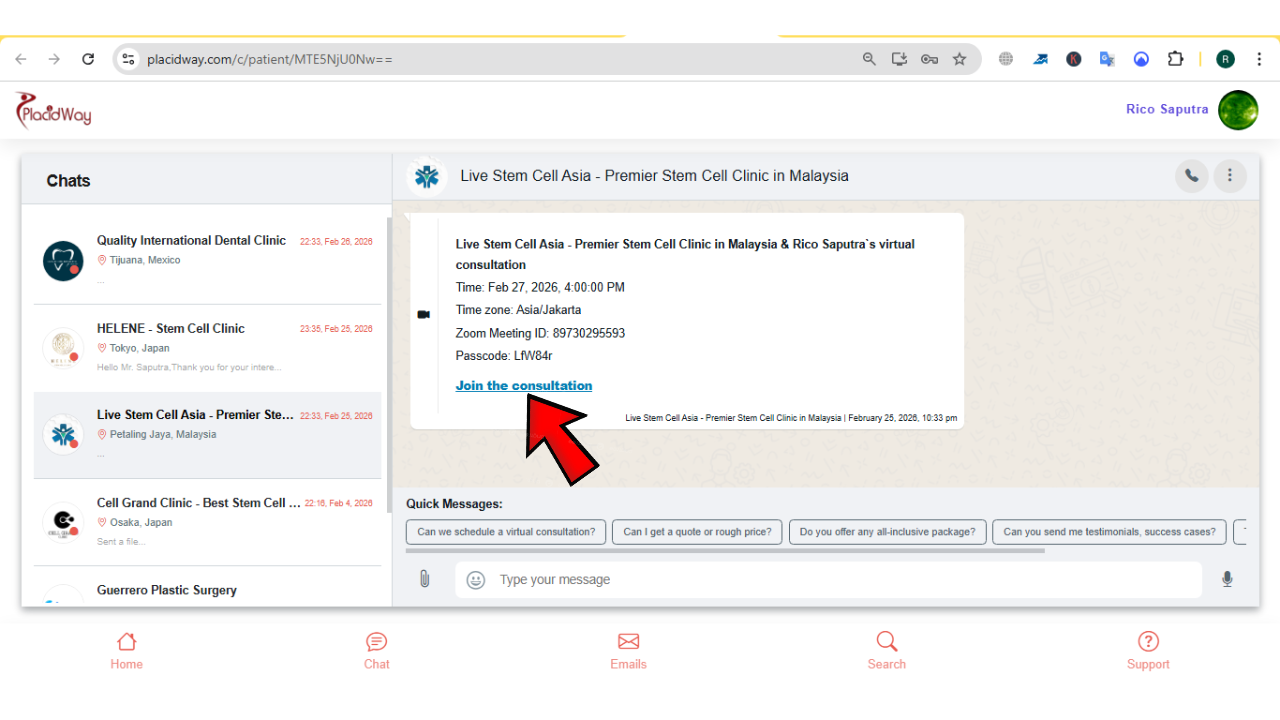Bookmark page with the star icon
Viewport: 1280px width, 720px height.
pos(959,59)
